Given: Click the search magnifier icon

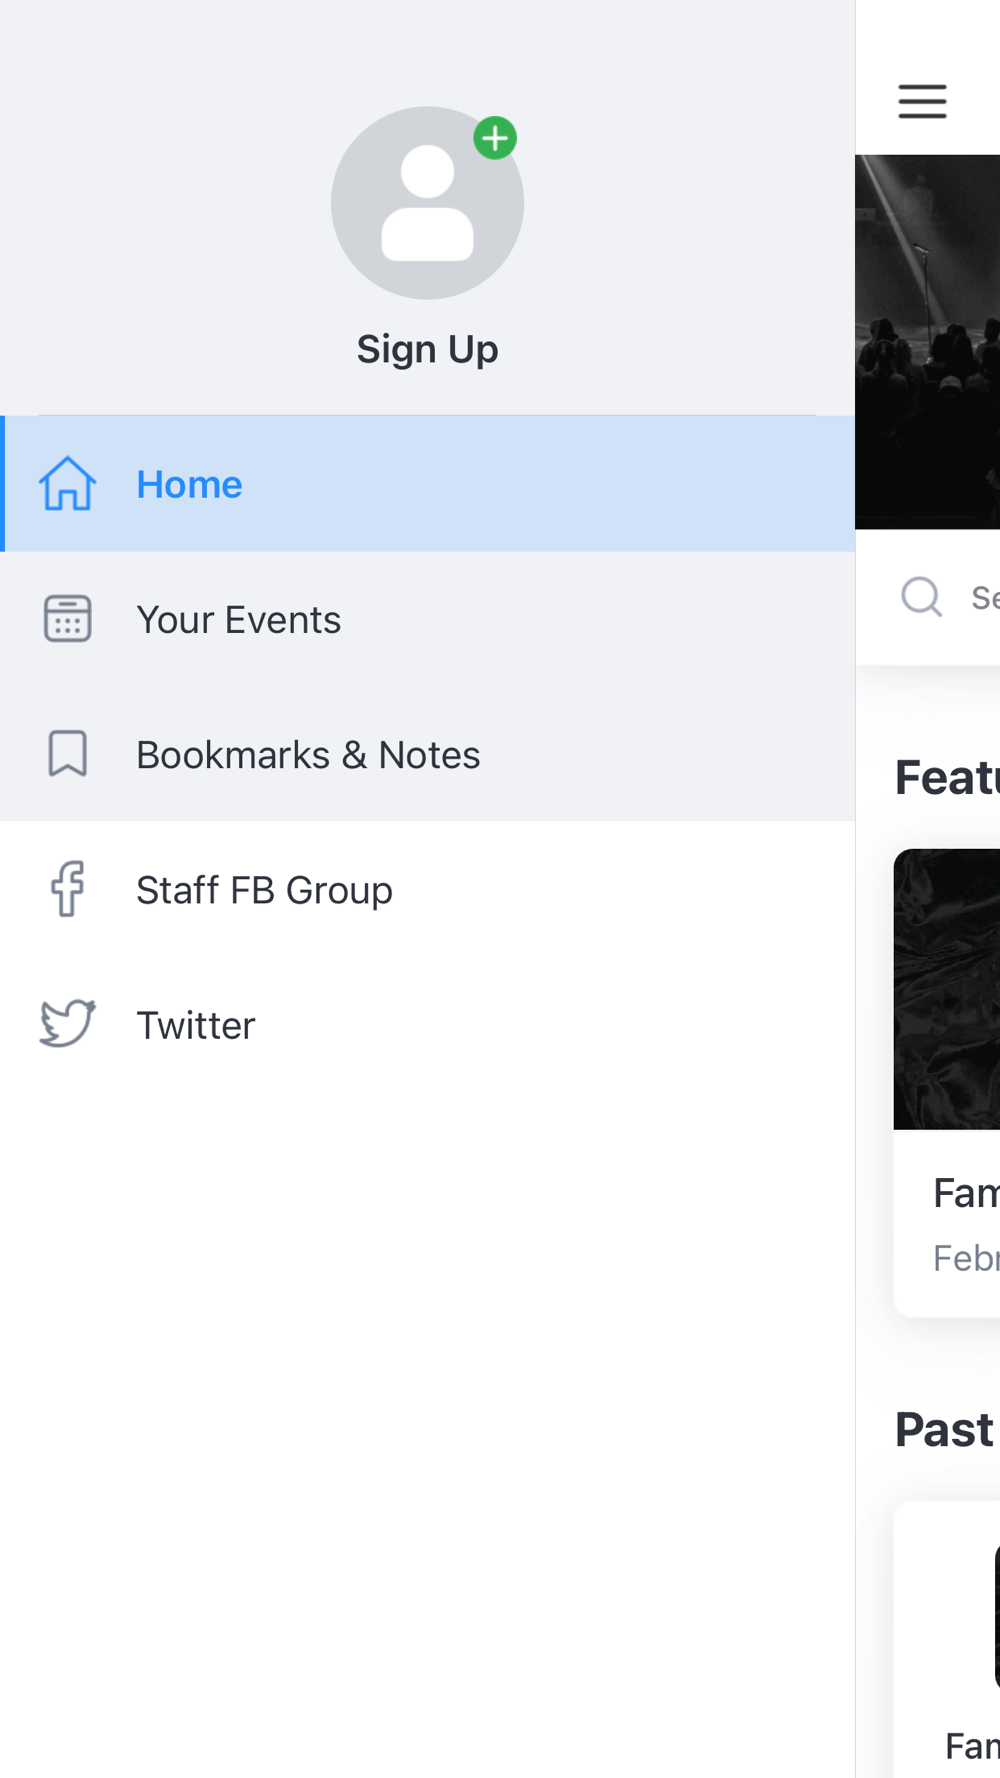Looking at the screenshot, I should pos(922,597).
